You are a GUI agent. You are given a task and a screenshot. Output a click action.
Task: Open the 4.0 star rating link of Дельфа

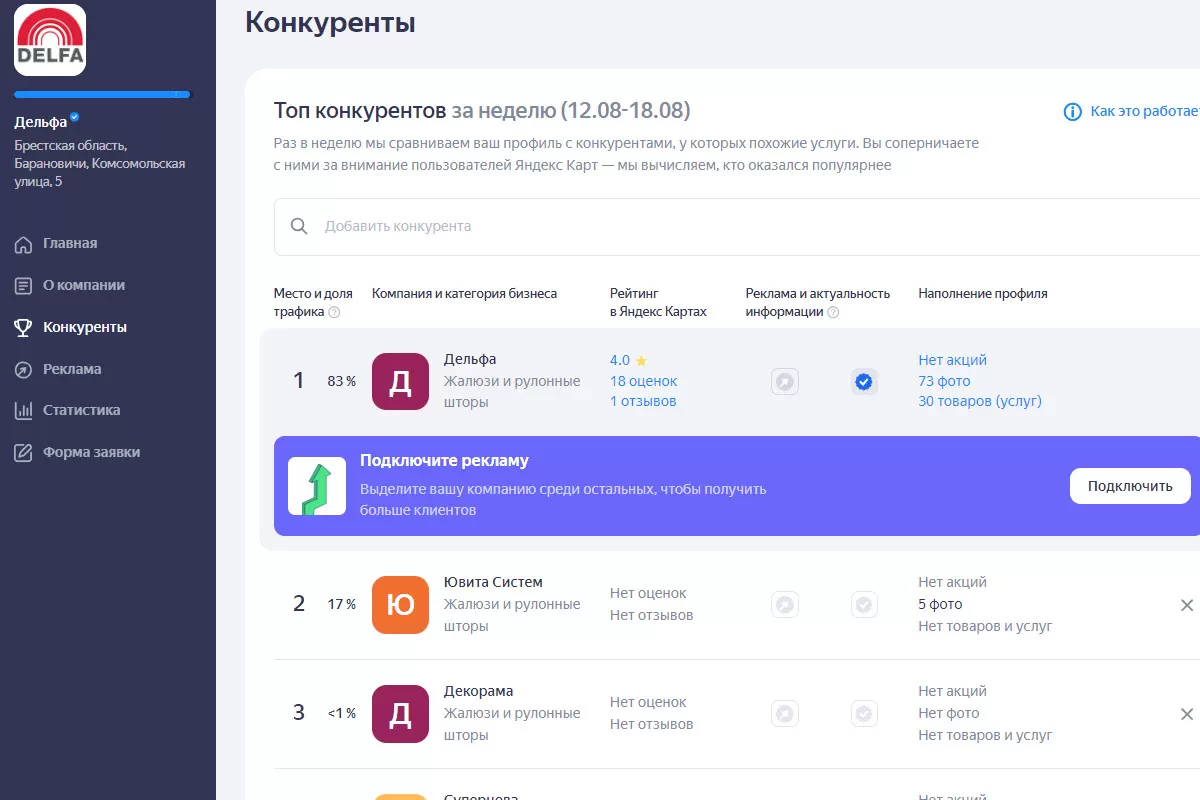tap(629, 360)
